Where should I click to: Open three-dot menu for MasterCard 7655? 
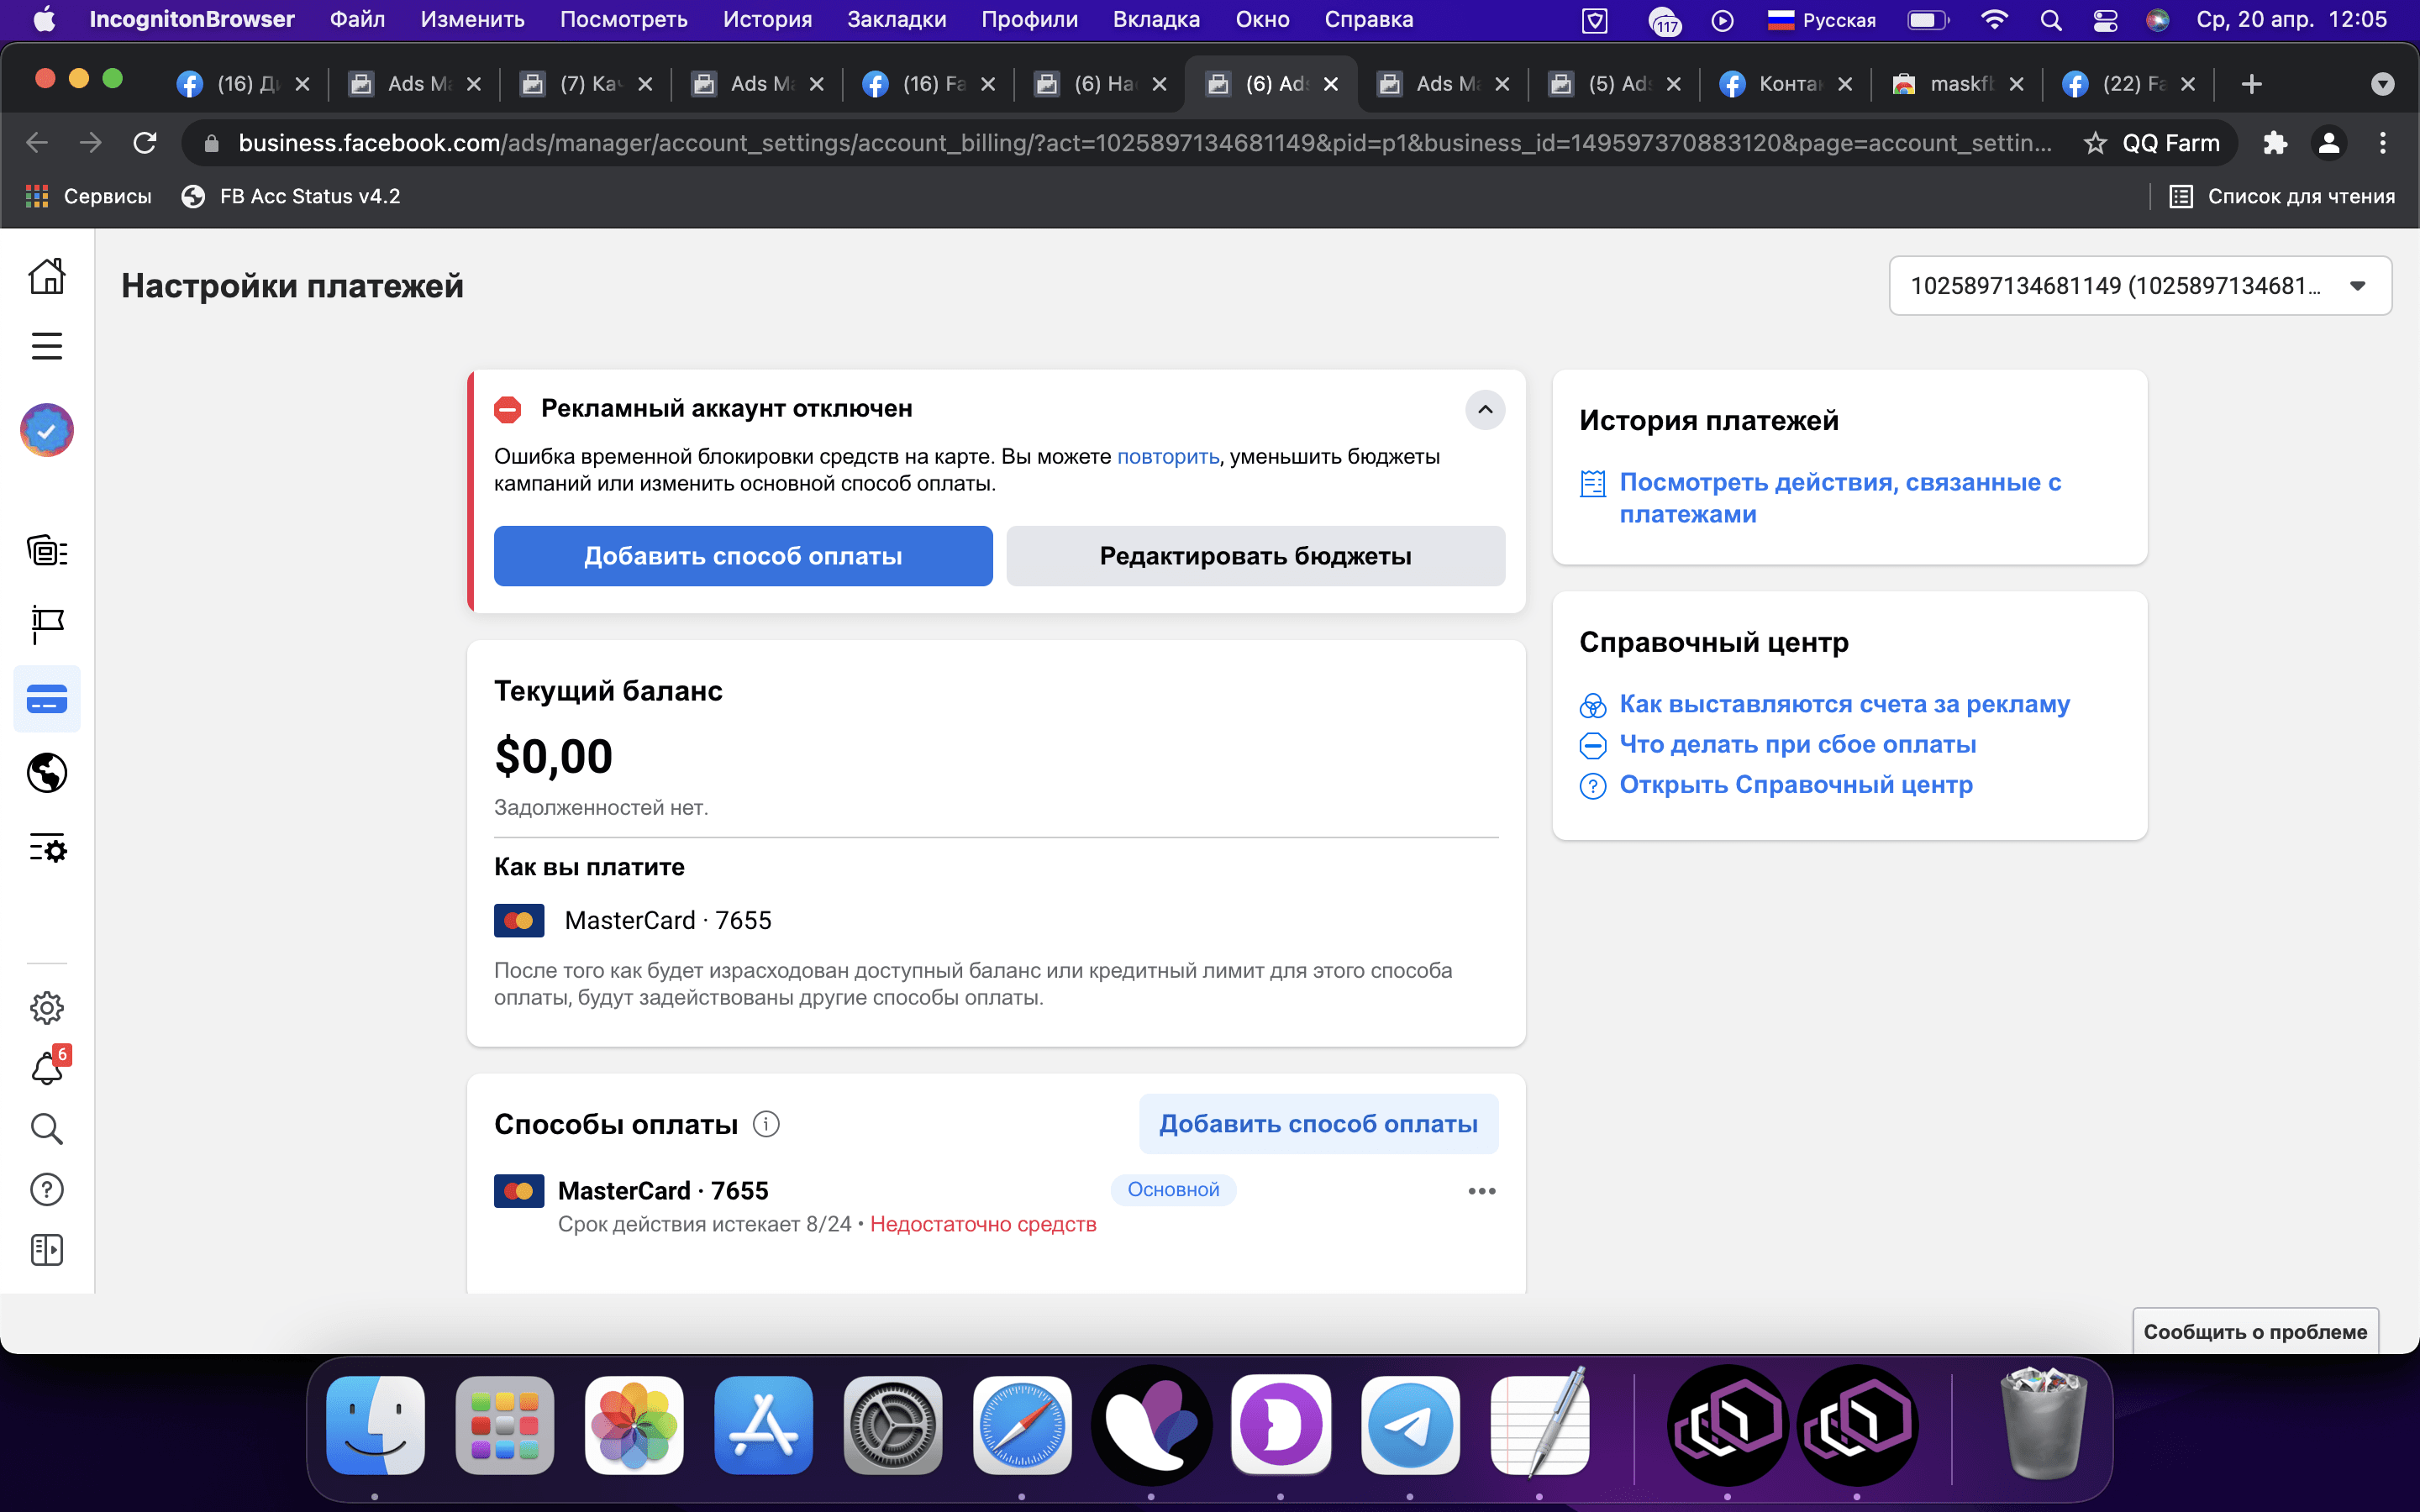[x=1481, y=1191]
